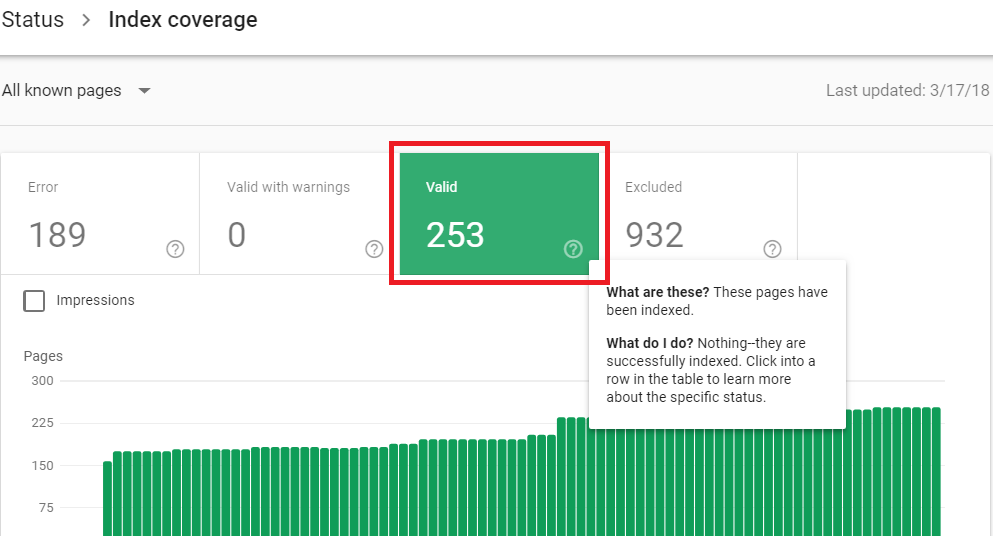Image resolution: width=993 pixels, height=536 pixels.
Task: Click the 253 valid pages count
Action: tap(455, 235)
